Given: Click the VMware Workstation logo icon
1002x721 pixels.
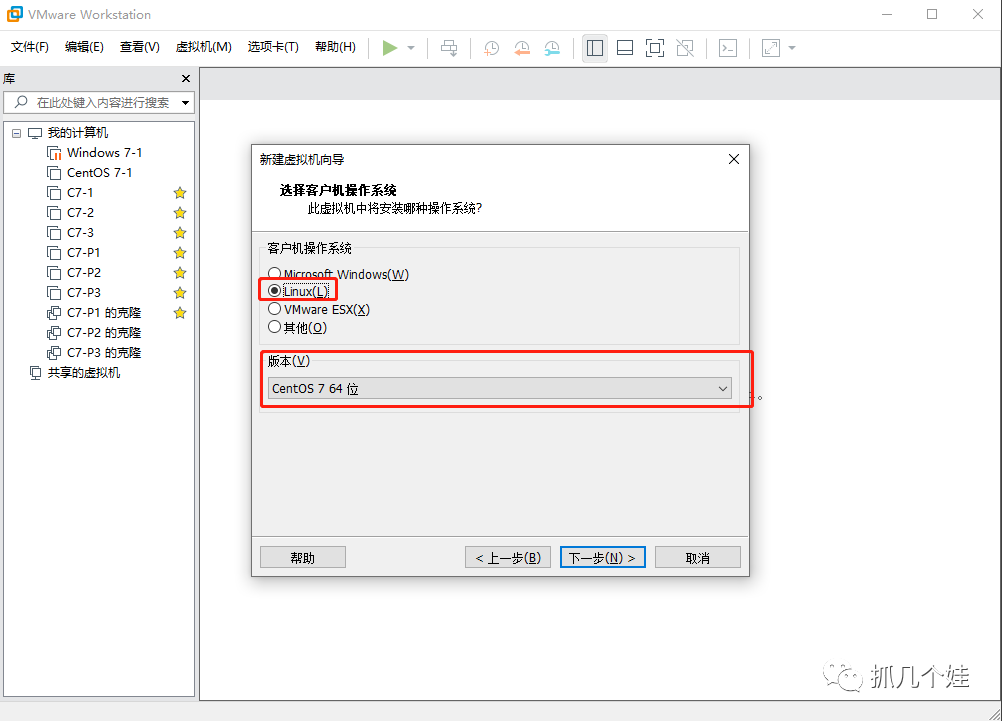Looking at the screenshot, I should pos(14,14).
